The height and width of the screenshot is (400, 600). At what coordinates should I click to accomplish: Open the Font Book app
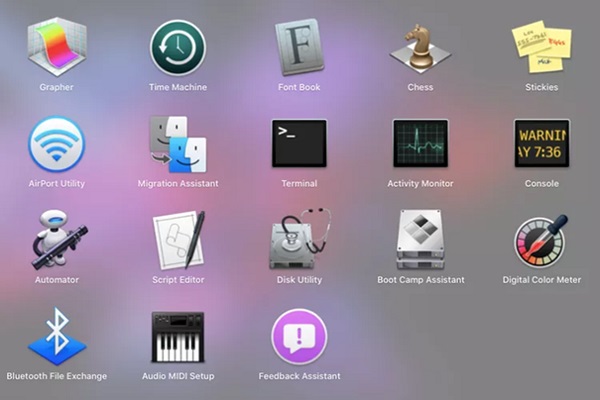[x=299, y=47]
